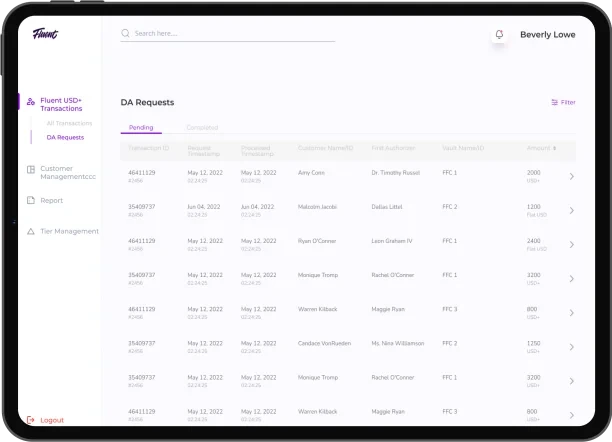Open Leon Graham IV row's neighbor Rachel O'Conner 3200 first chevron
Viewport: 612px width, 442px height.
pyautogui.click(x=571, y=279)
